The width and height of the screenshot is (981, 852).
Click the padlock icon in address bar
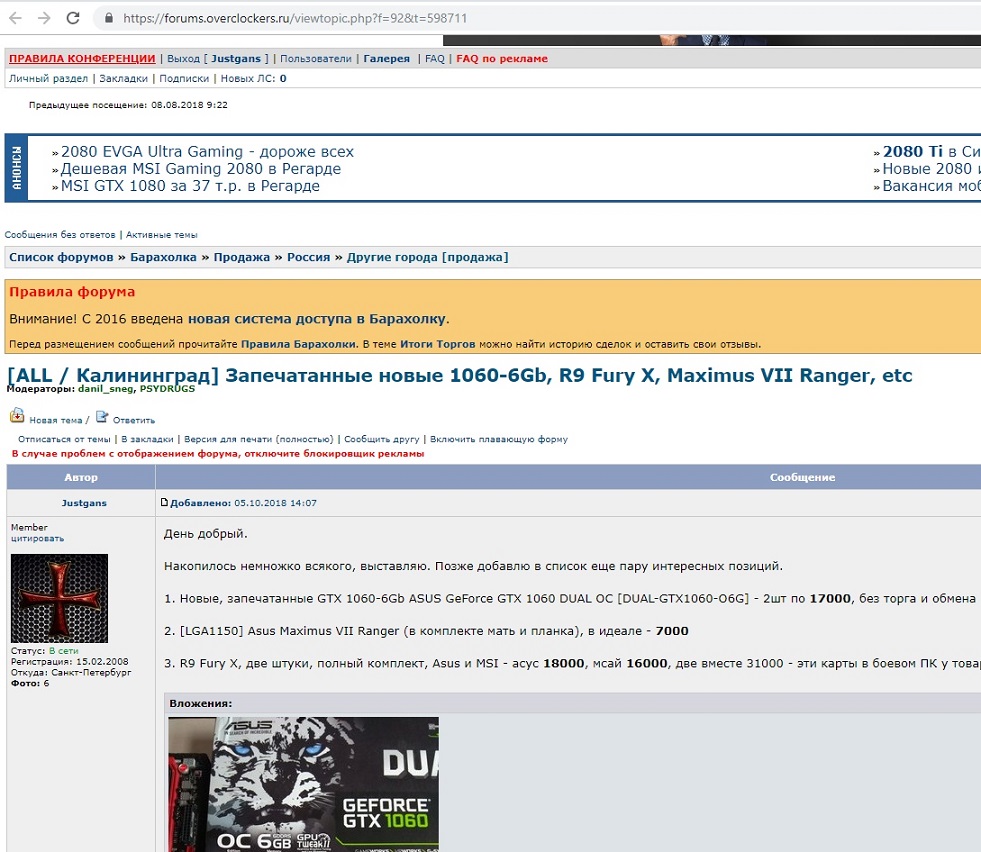point(109,18)
